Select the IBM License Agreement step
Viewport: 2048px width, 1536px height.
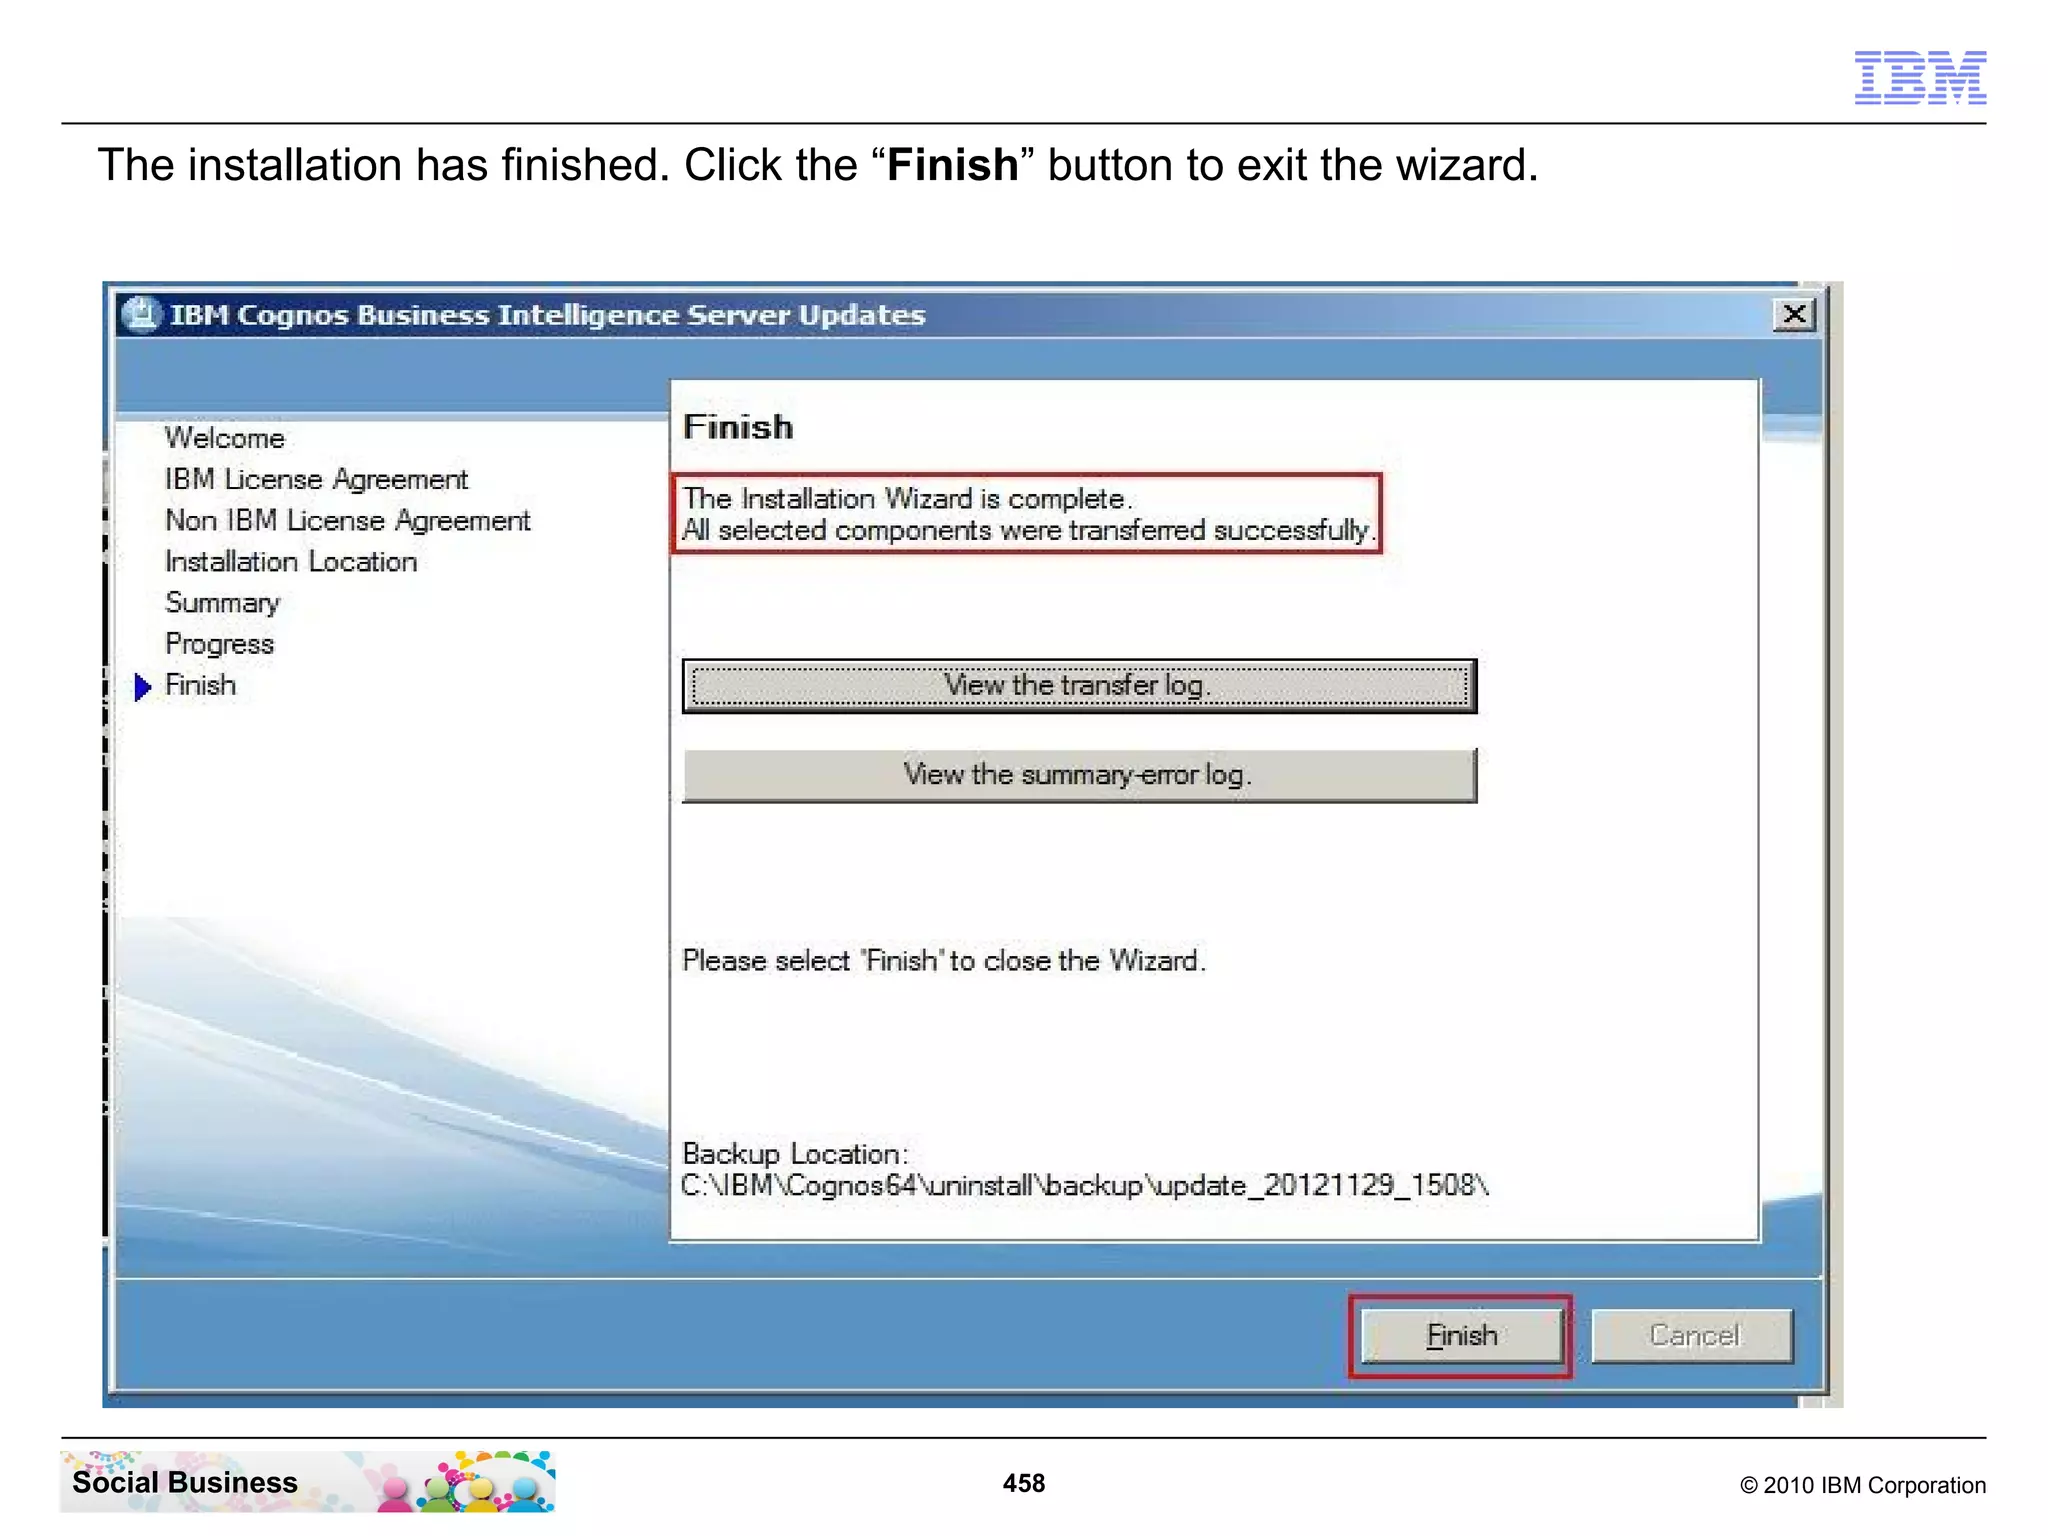point(316,480)
